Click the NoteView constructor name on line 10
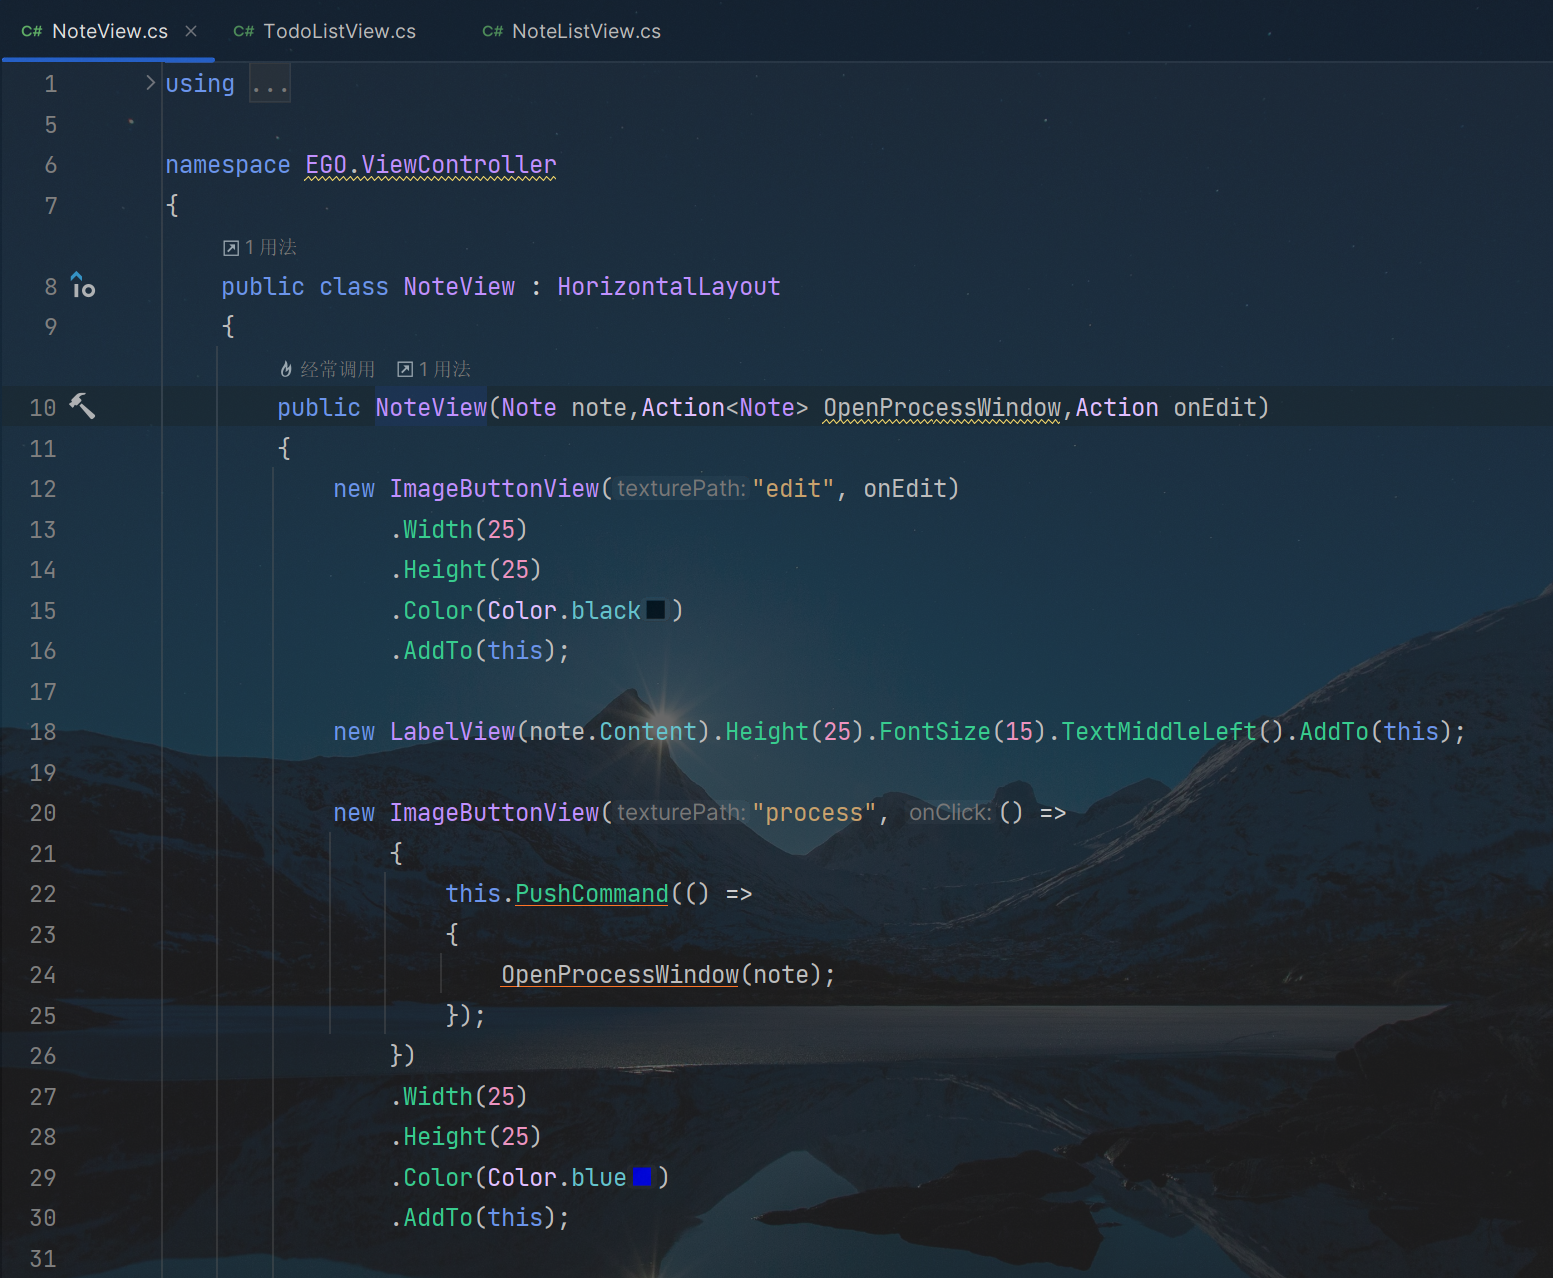 pos(431,408)
